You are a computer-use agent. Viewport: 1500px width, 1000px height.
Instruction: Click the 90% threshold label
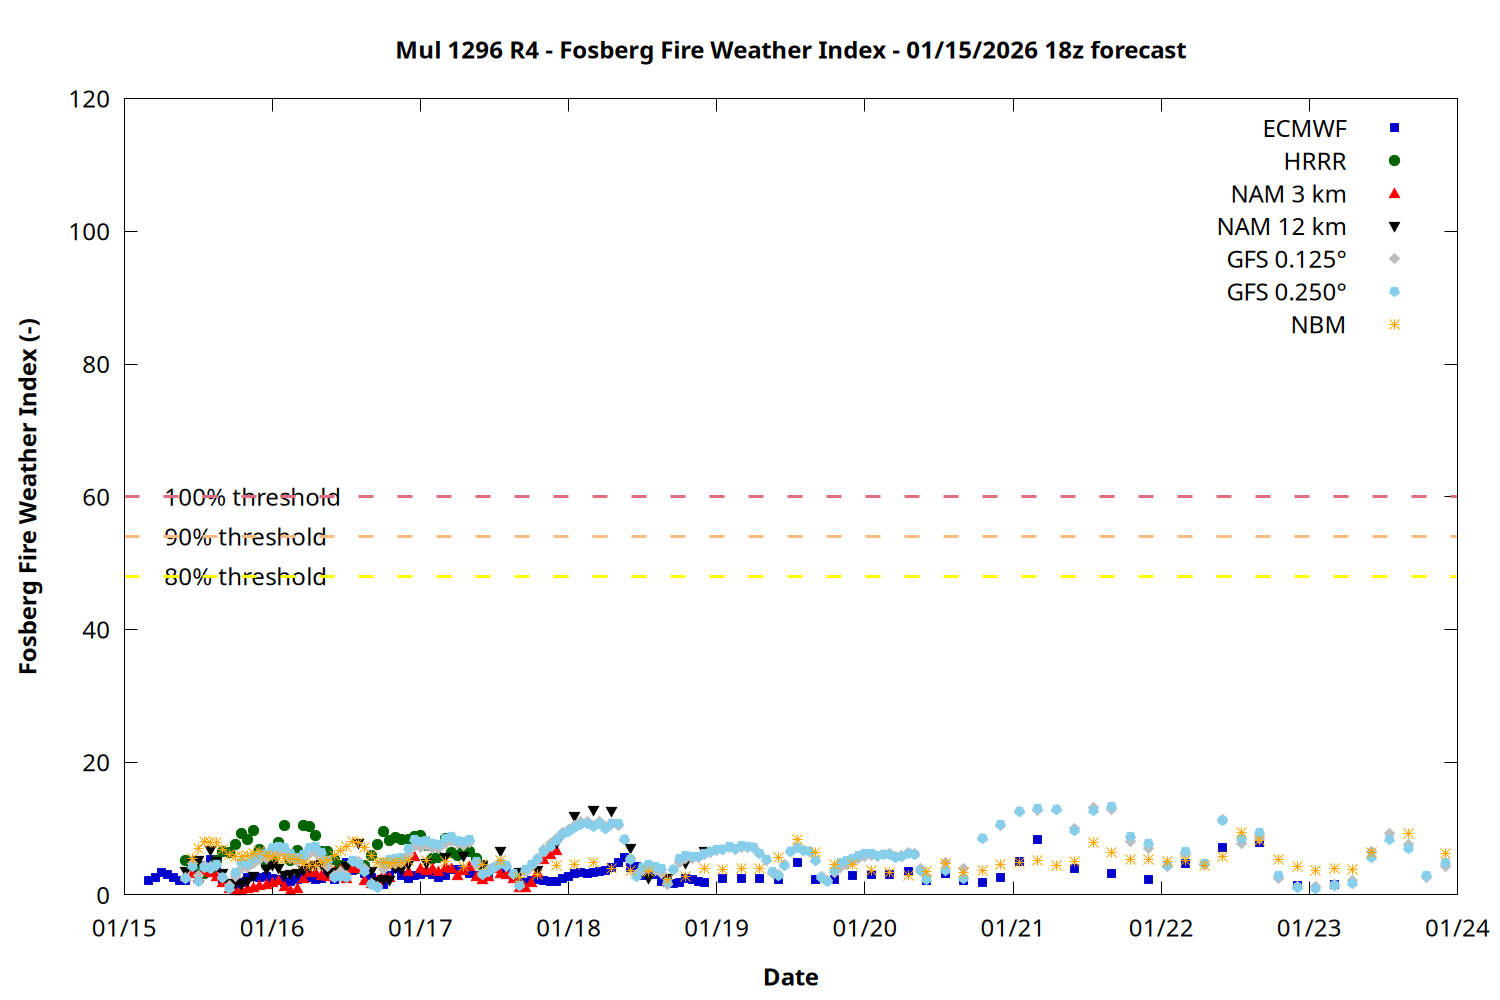click(245, 537)
